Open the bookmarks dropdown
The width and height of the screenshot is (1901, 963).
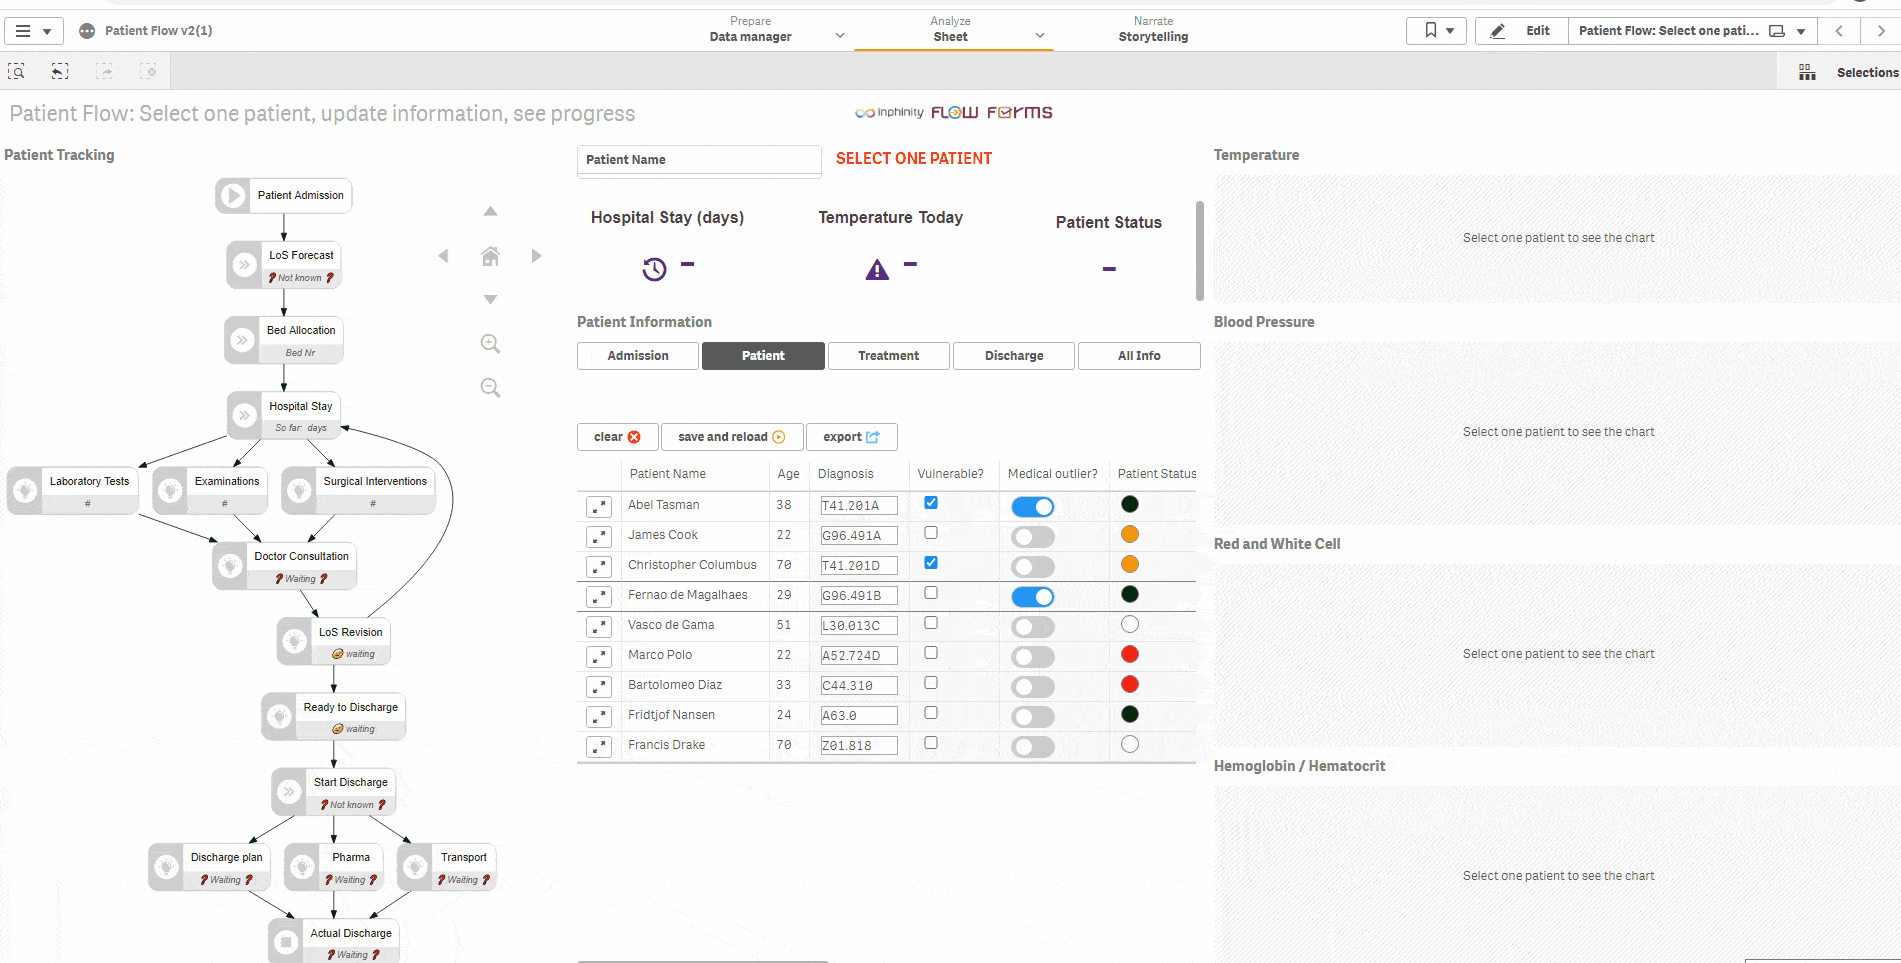(1437, 31)
